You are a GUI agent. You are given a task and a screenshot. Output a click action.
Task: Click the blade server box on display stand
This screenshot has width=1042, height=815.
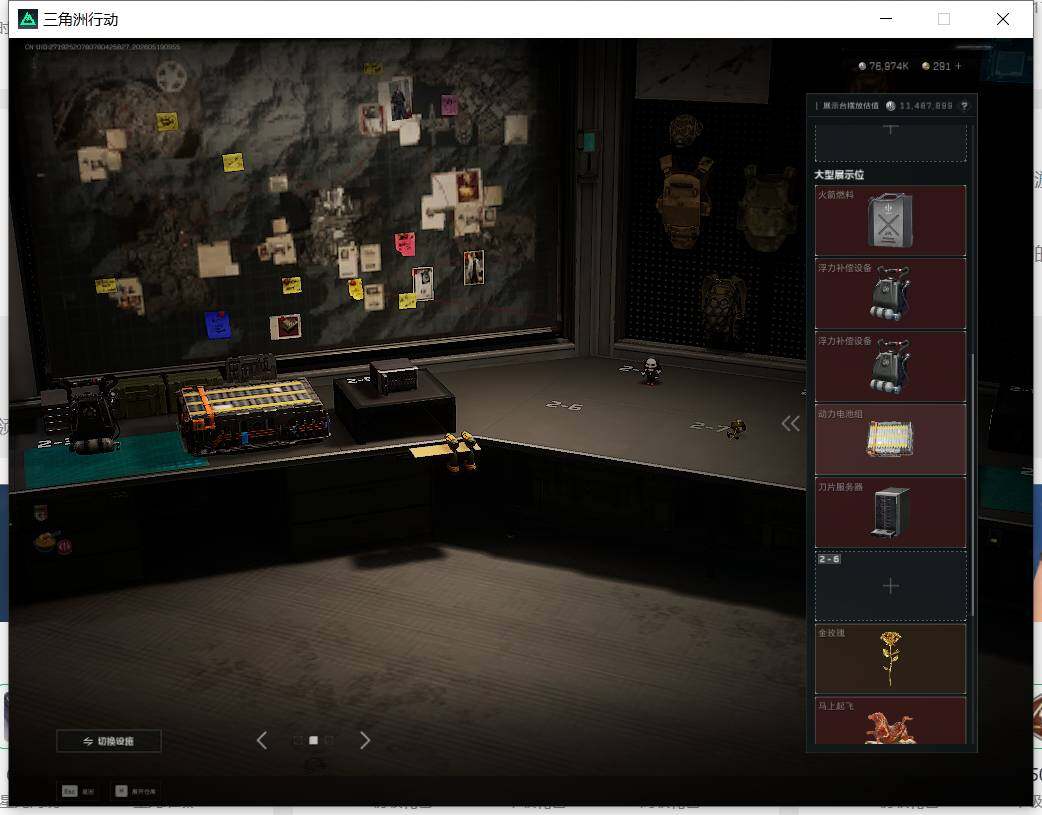(x=394, y=378)
